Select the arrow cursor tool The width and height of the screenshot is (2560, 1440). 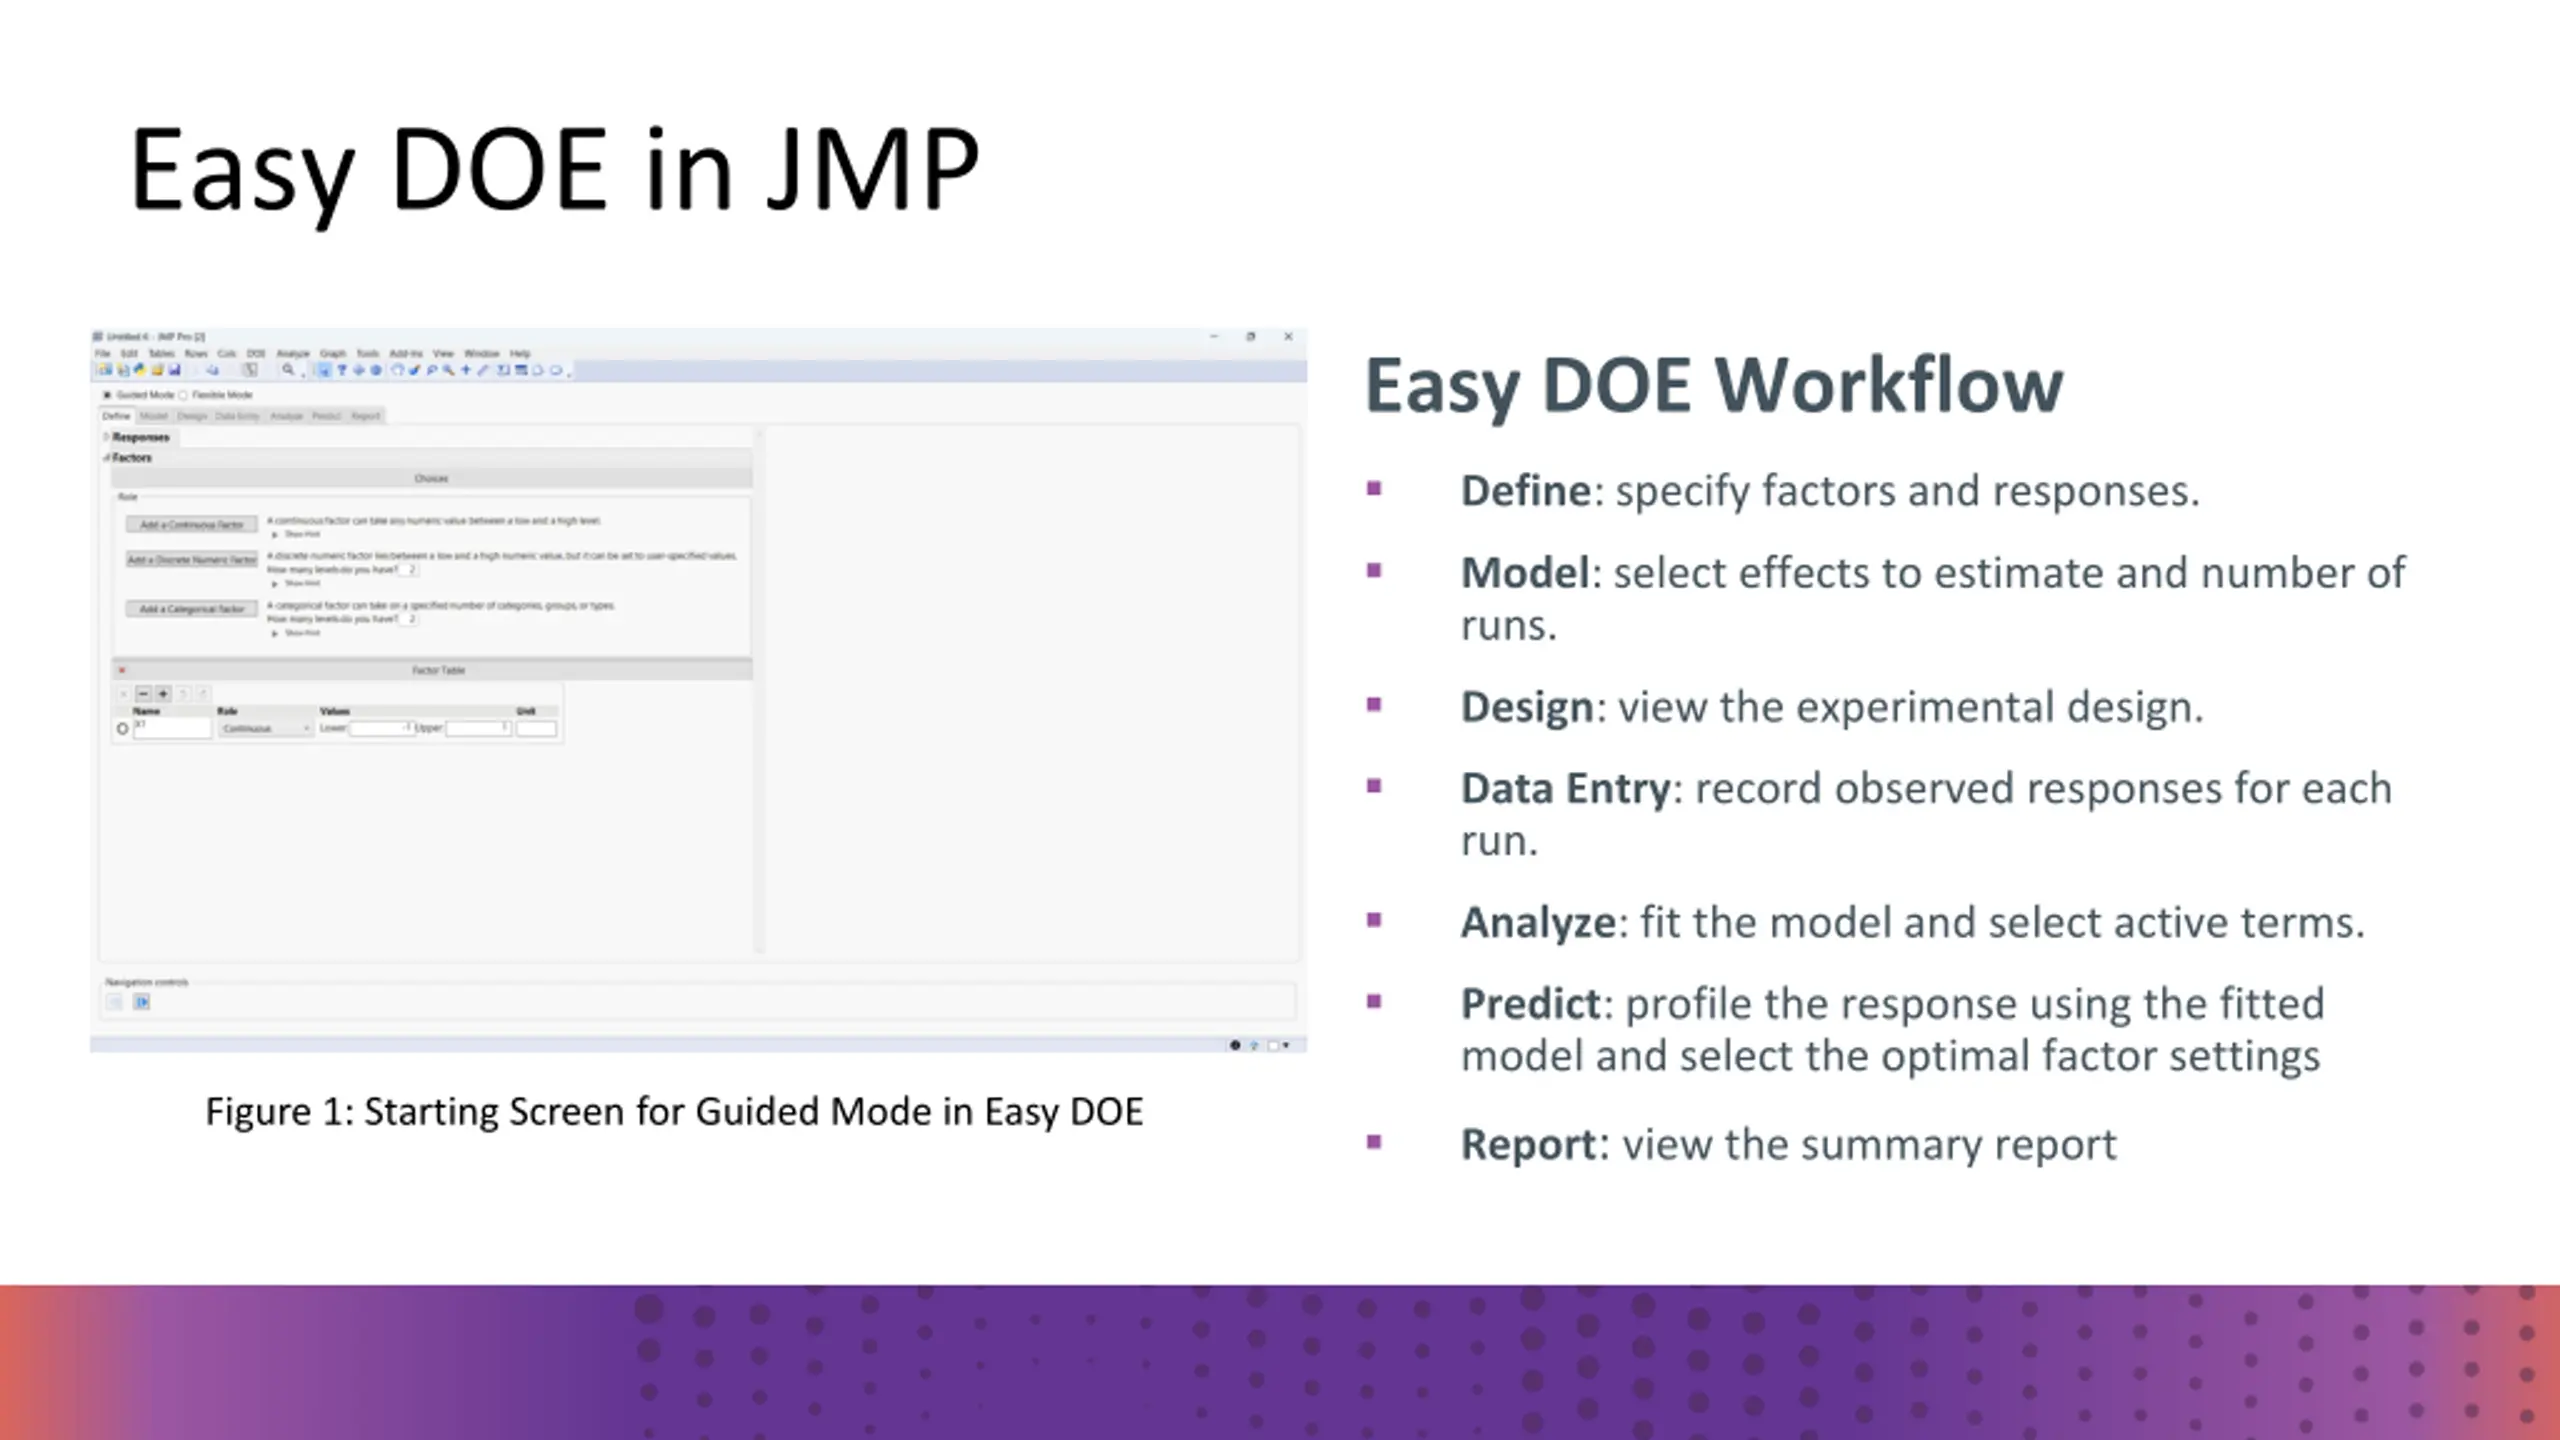(x=323, y=370)
